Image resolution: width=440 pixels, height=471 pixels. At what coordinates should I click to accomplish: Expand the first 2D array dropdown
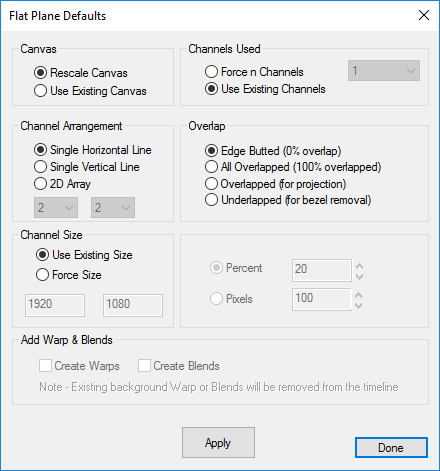click(x=56, y=207)
